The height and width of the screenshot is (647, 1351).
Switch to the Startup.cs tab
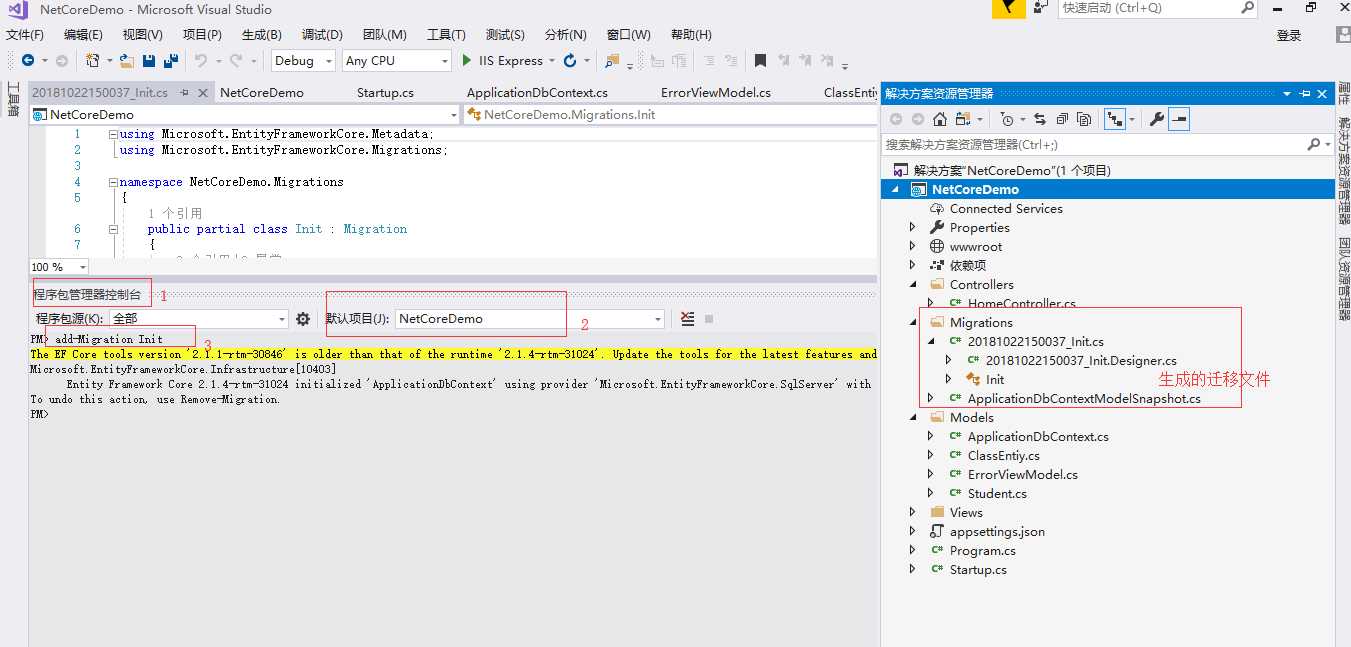point(385,93)
